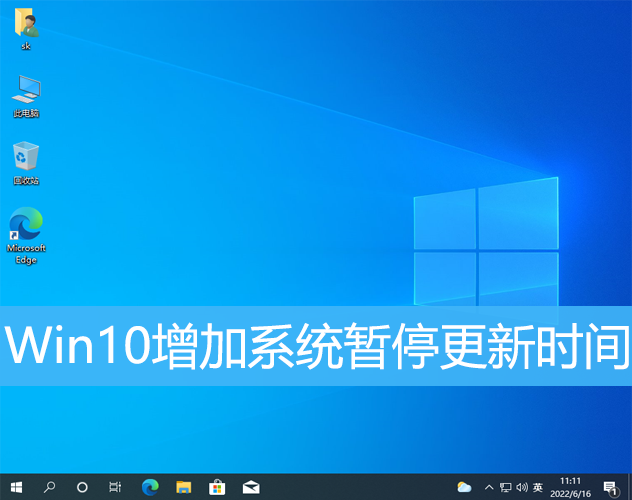Toggle the 英 input method indicator
This screenshot has height=500, width=632.
[538, 487]
